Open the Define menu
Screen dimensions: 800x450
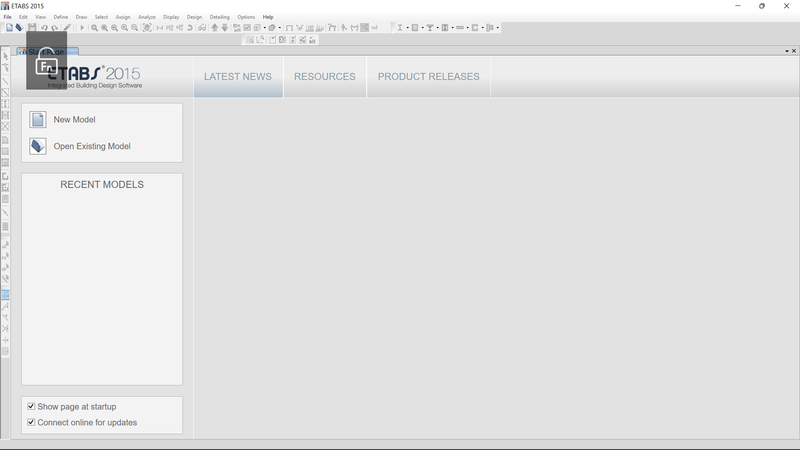pos(61,17)
